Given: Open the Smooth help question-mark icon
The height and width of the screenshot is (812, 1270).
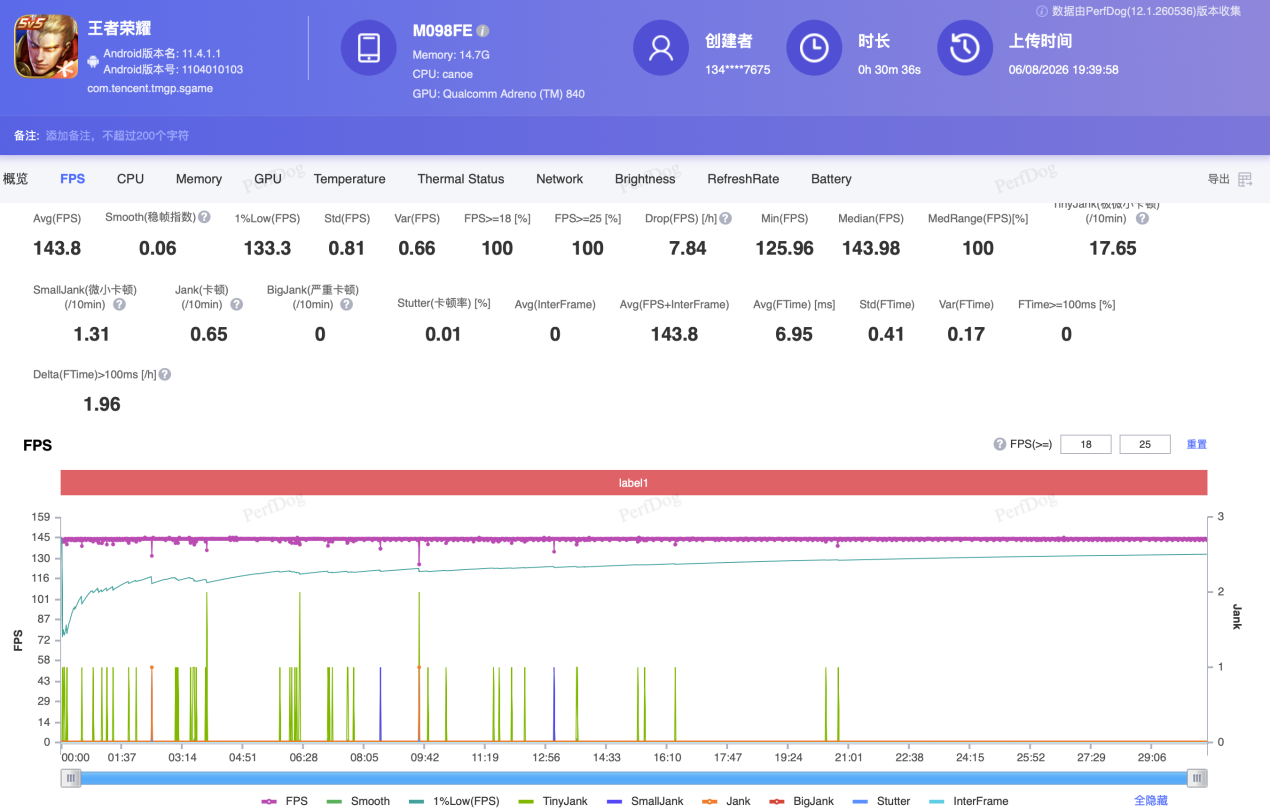Looking at the screenshot, I should 204,217.
